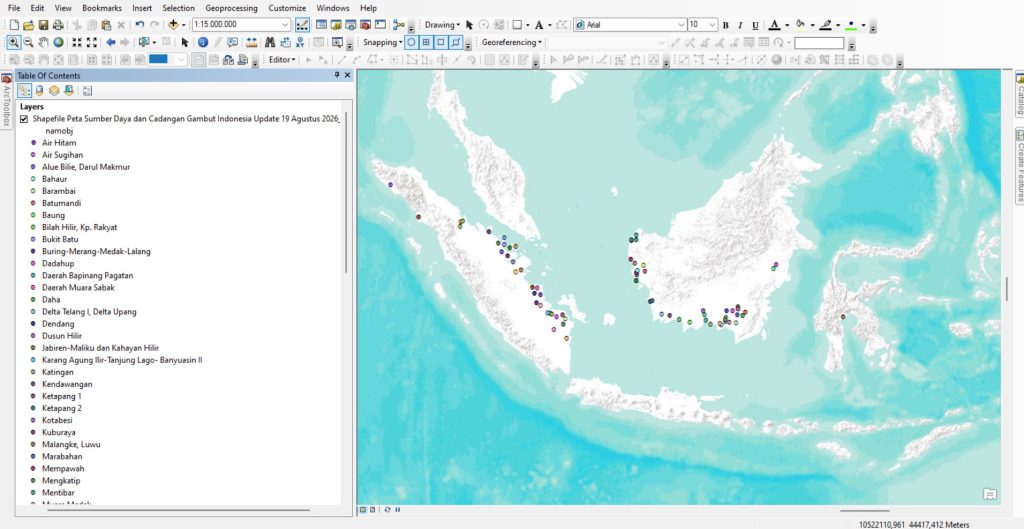List by Drawing Order in TOC

(24, 91)
